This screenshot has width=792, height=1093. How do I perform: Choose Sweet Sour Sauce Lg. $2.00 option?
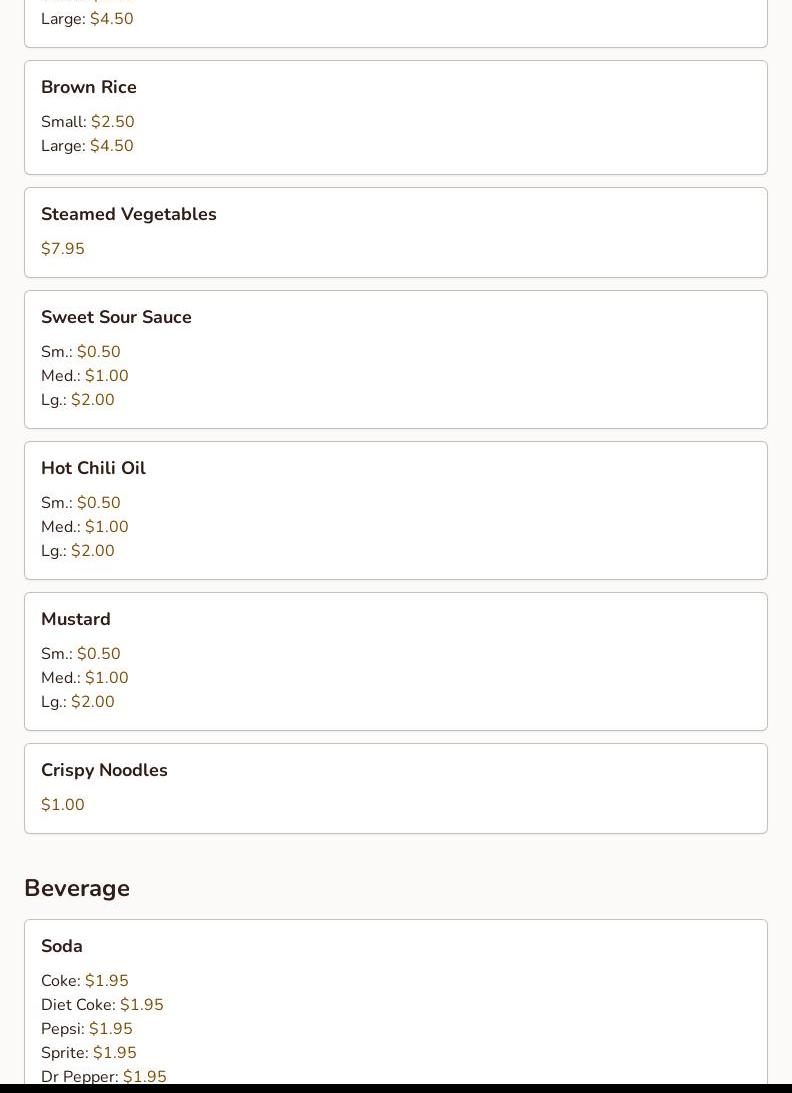coord(78,400)
